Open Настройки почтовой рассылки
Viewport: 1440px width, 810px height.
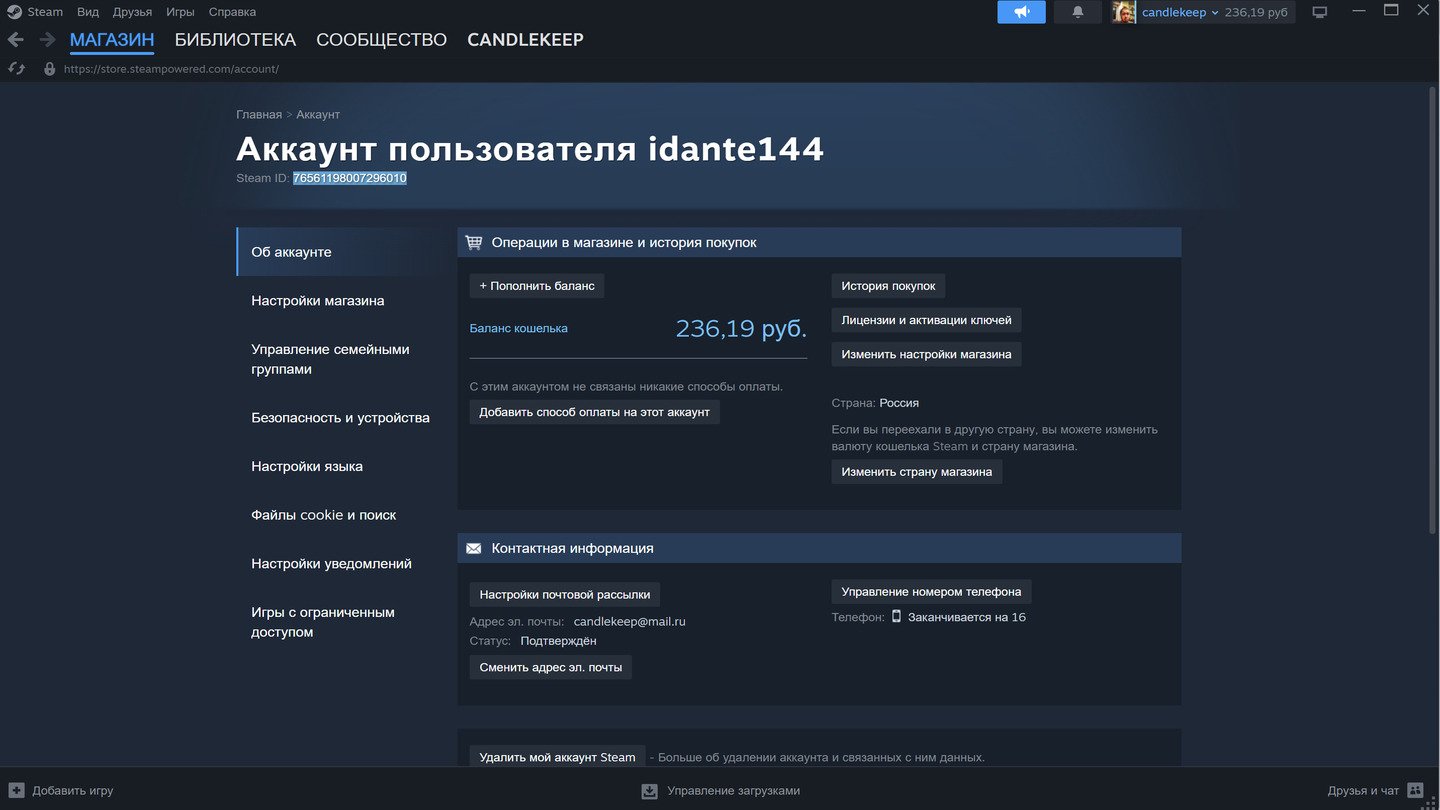pyautogui.click(x=565, y=594)
